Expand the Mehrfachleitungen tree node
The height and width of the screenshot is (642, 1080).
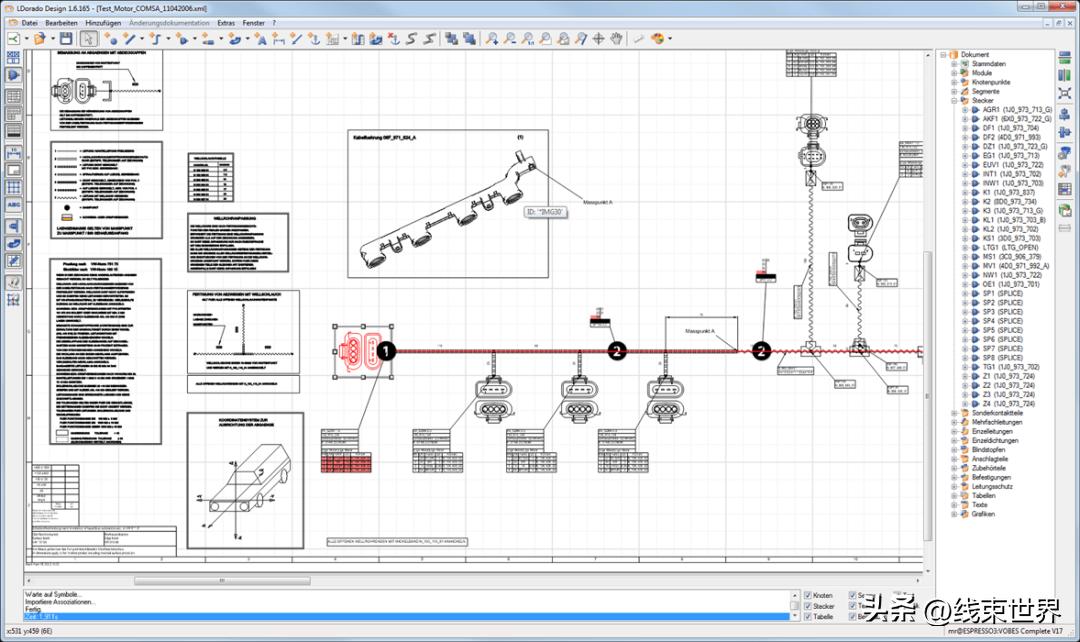955,422
